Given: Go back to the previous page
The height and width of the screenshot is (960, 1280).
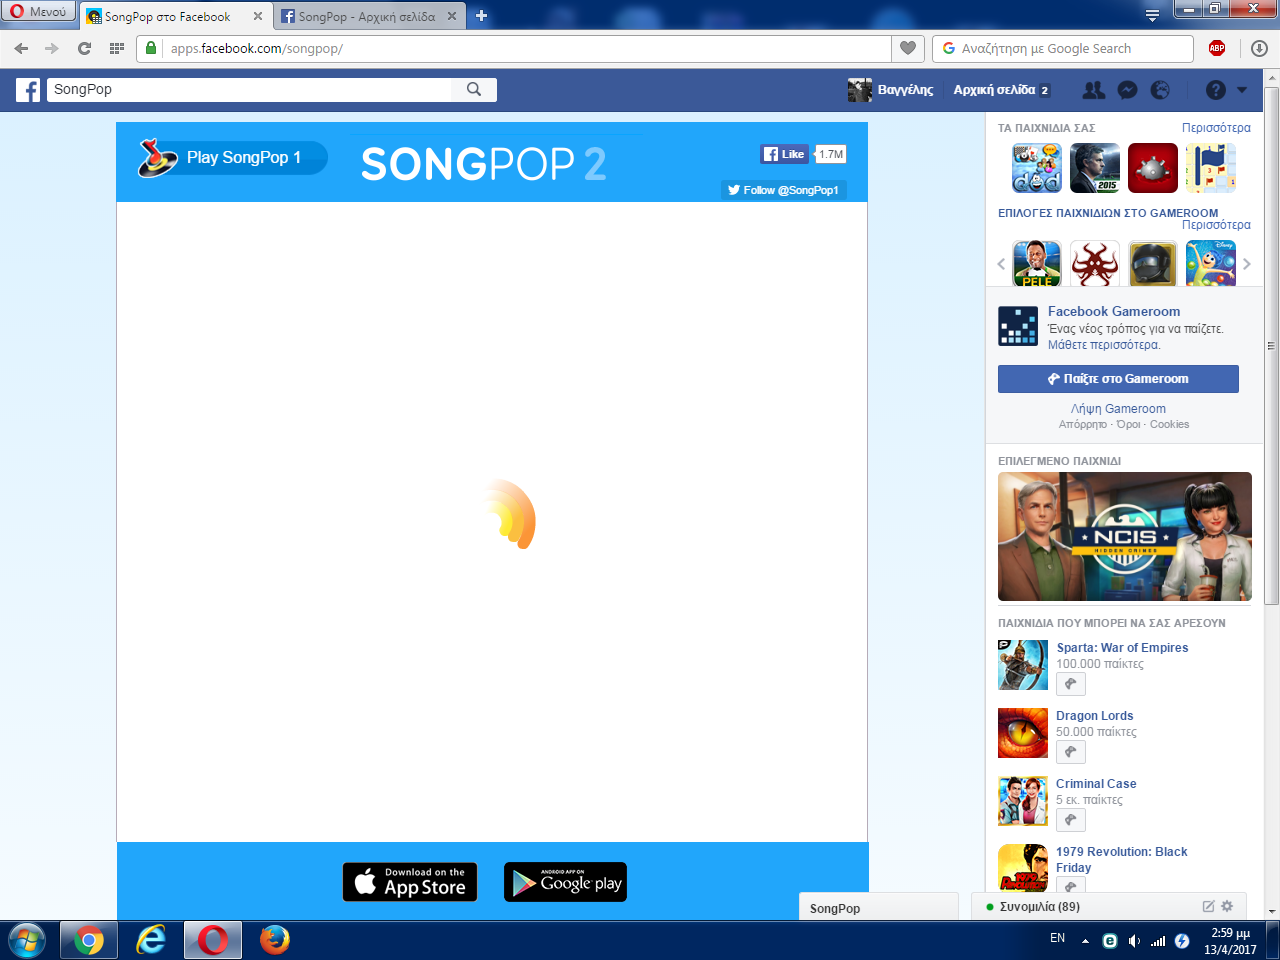Looking at the screenshot, I should point(21,48).
